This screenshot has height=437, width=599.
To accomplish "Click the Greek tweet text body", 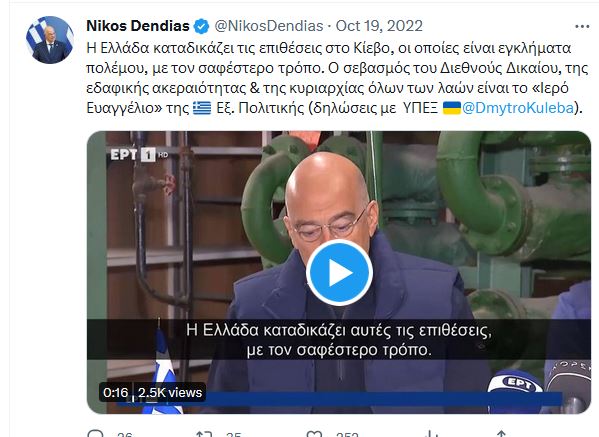I will point(336,78).
